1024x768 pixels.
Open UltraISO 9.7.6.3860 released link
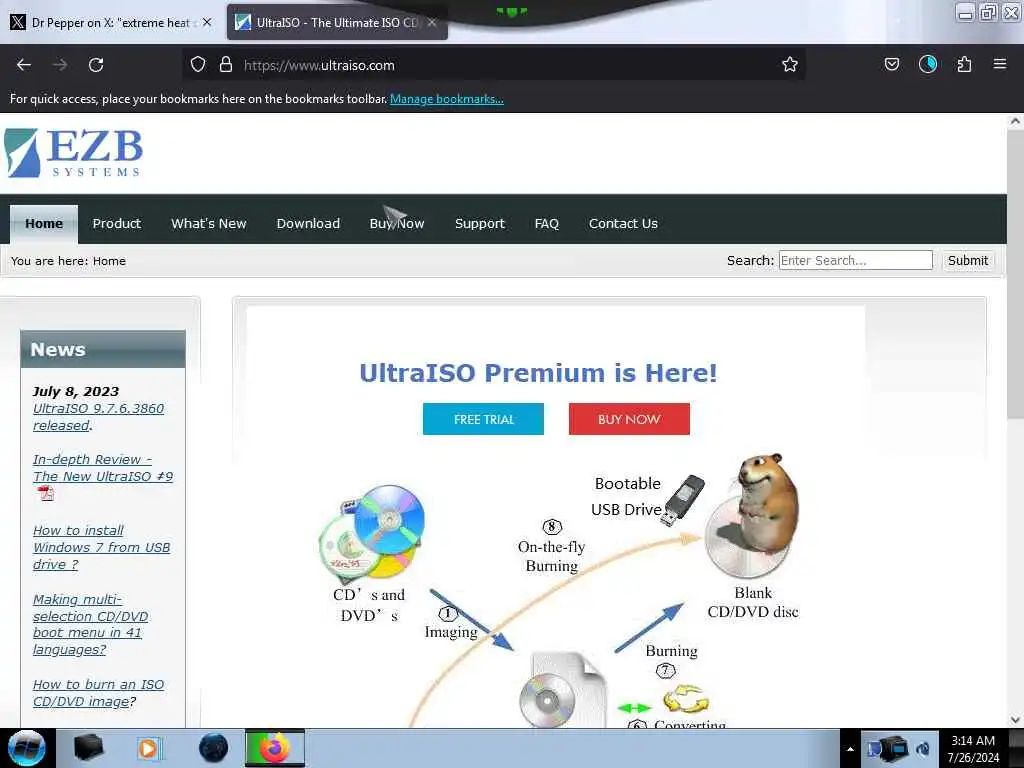98,417
